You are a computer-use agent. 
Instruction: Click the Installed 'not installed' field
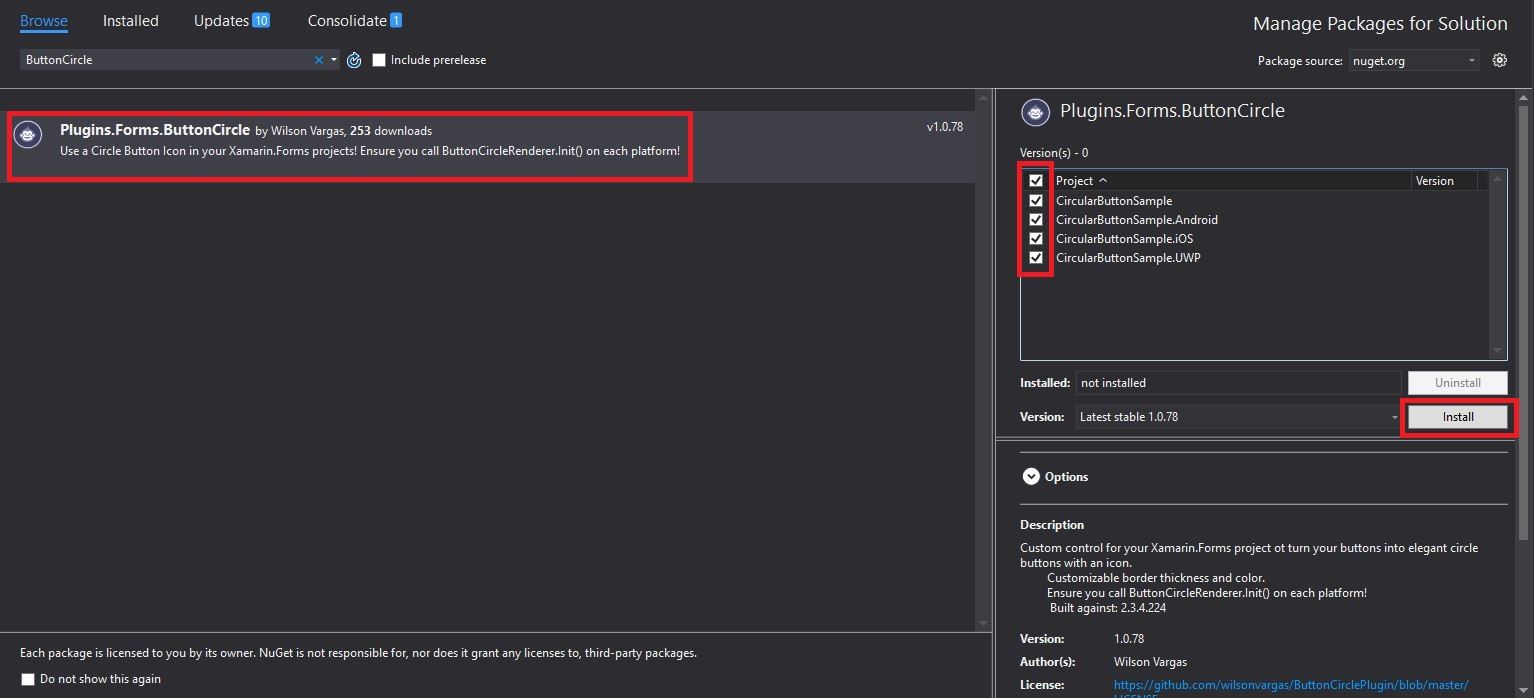(x=1239, y=383)
